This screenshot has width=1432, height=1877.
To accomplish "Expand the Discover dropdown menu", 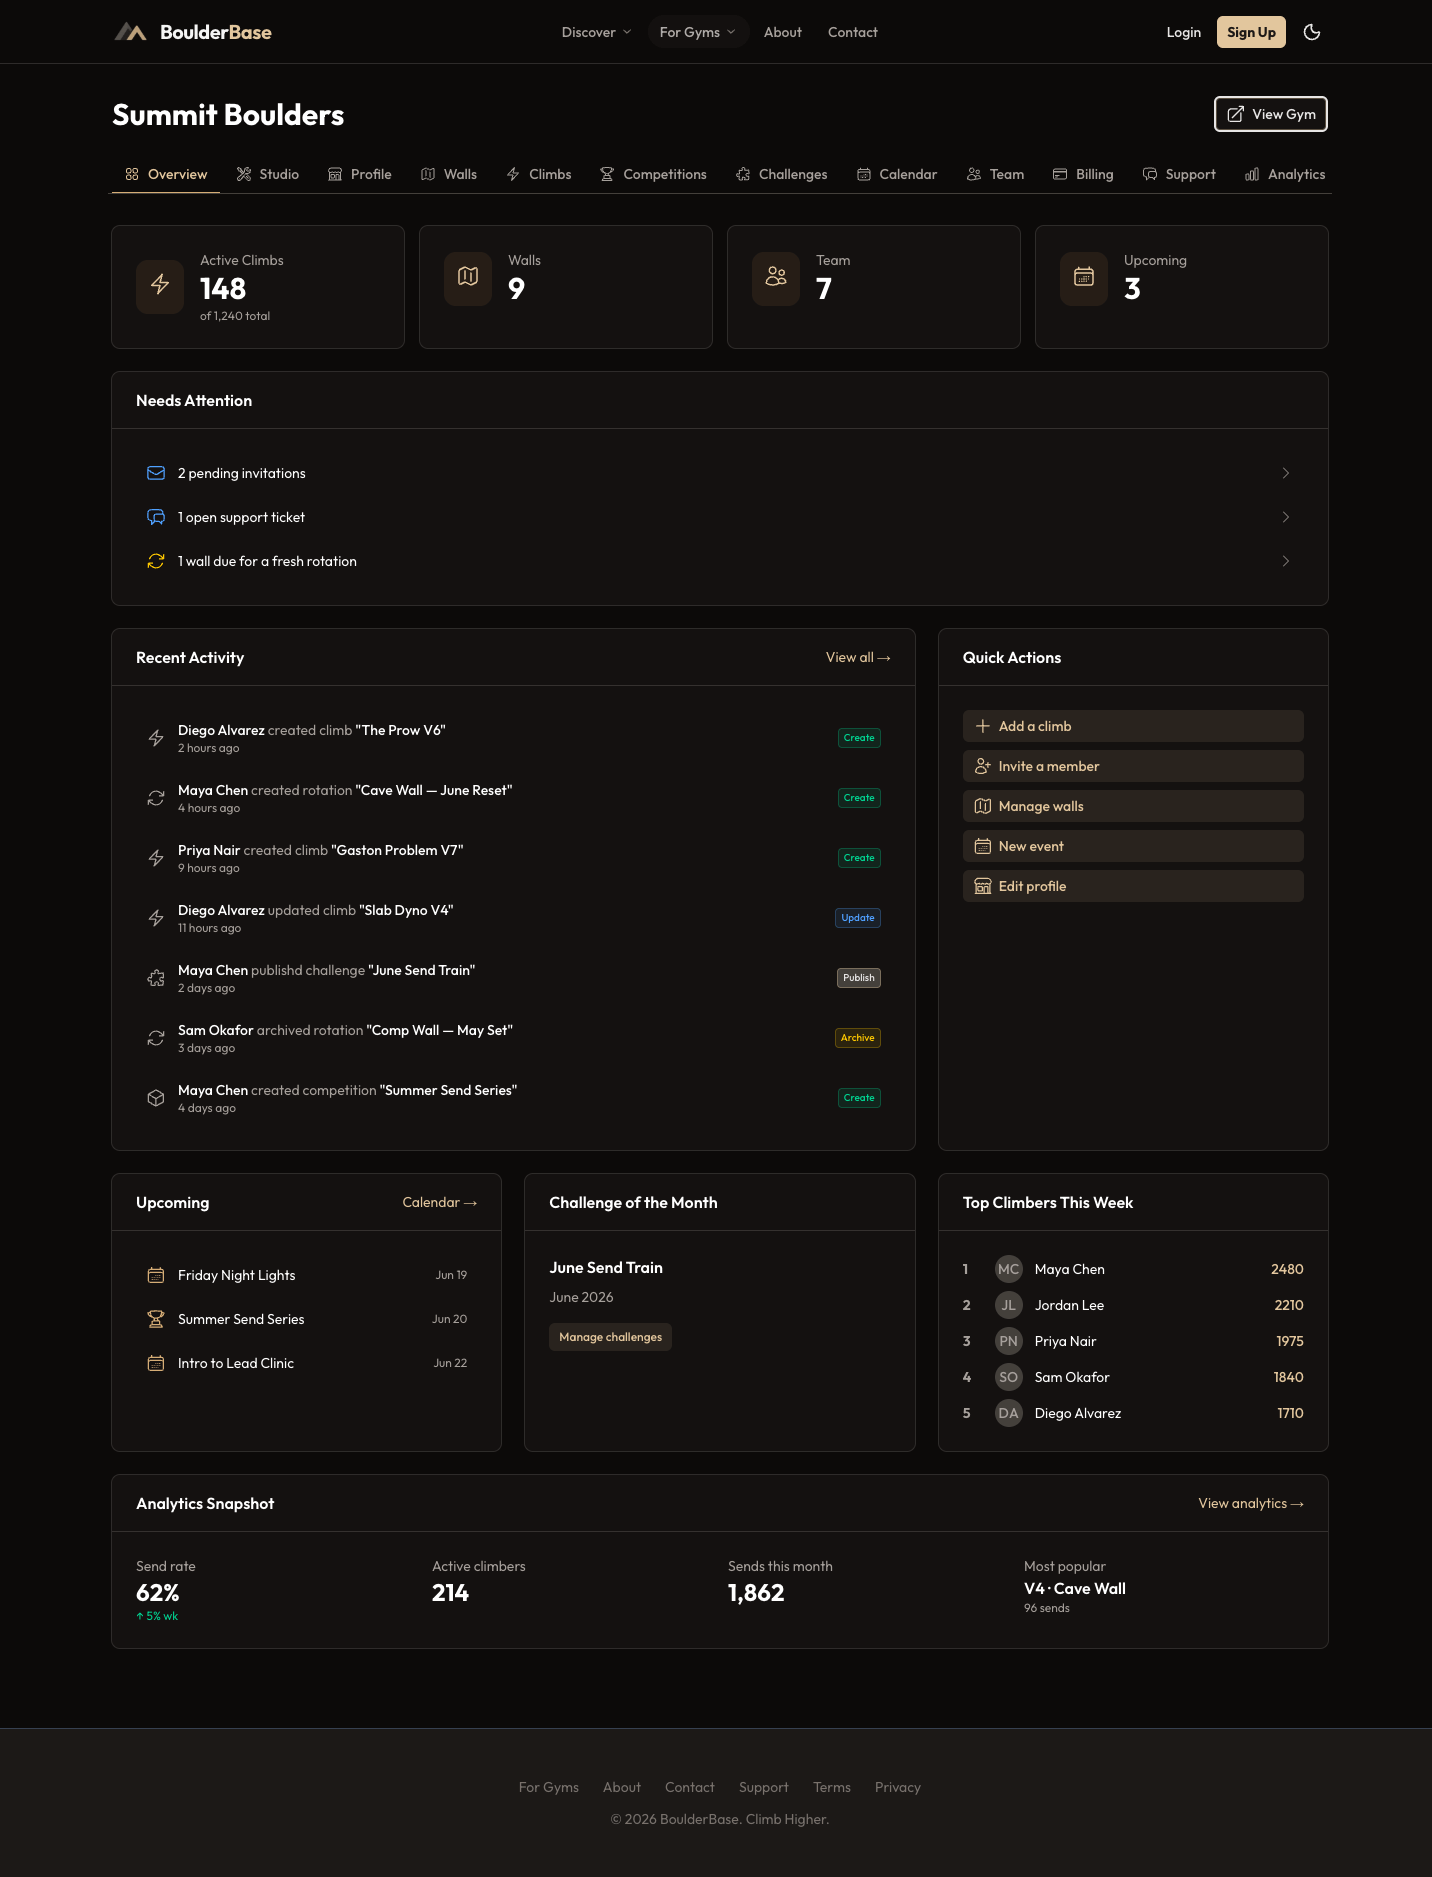I will 597,32.
